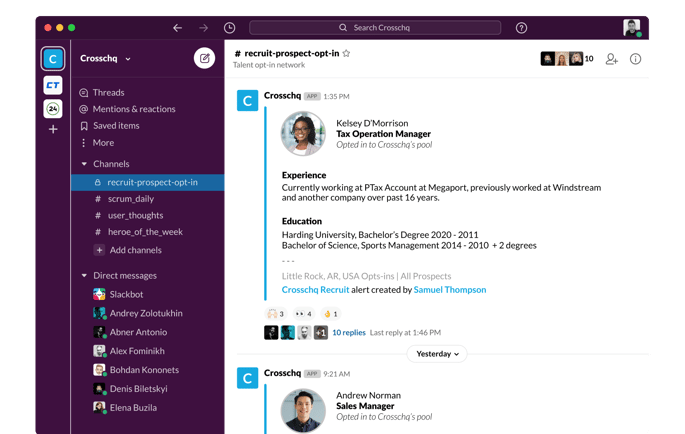This screenshot has width=685, height=434.
Task: Open Mentions & reactions
Action: click(133, 109)
